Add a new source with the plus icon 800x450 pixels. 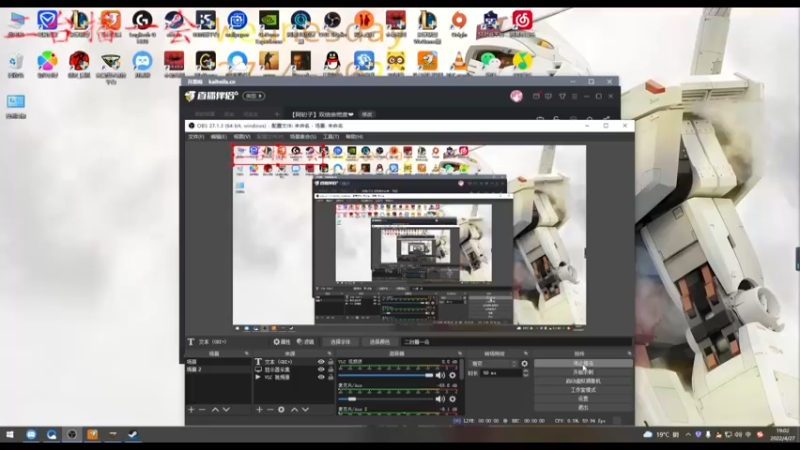[x=259, y=409]
